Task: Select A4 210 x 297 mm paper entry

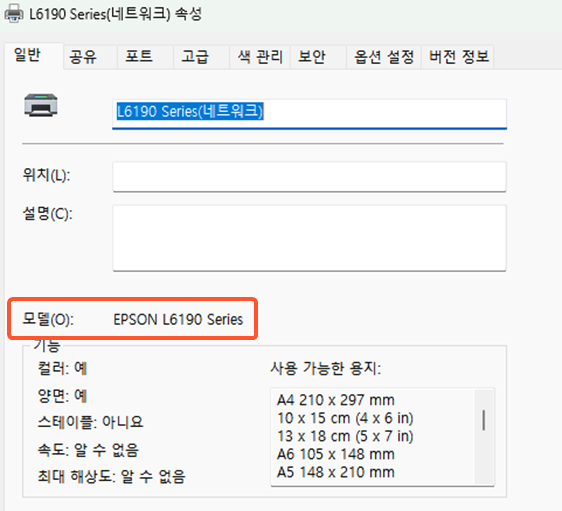Action: point(336,400)
